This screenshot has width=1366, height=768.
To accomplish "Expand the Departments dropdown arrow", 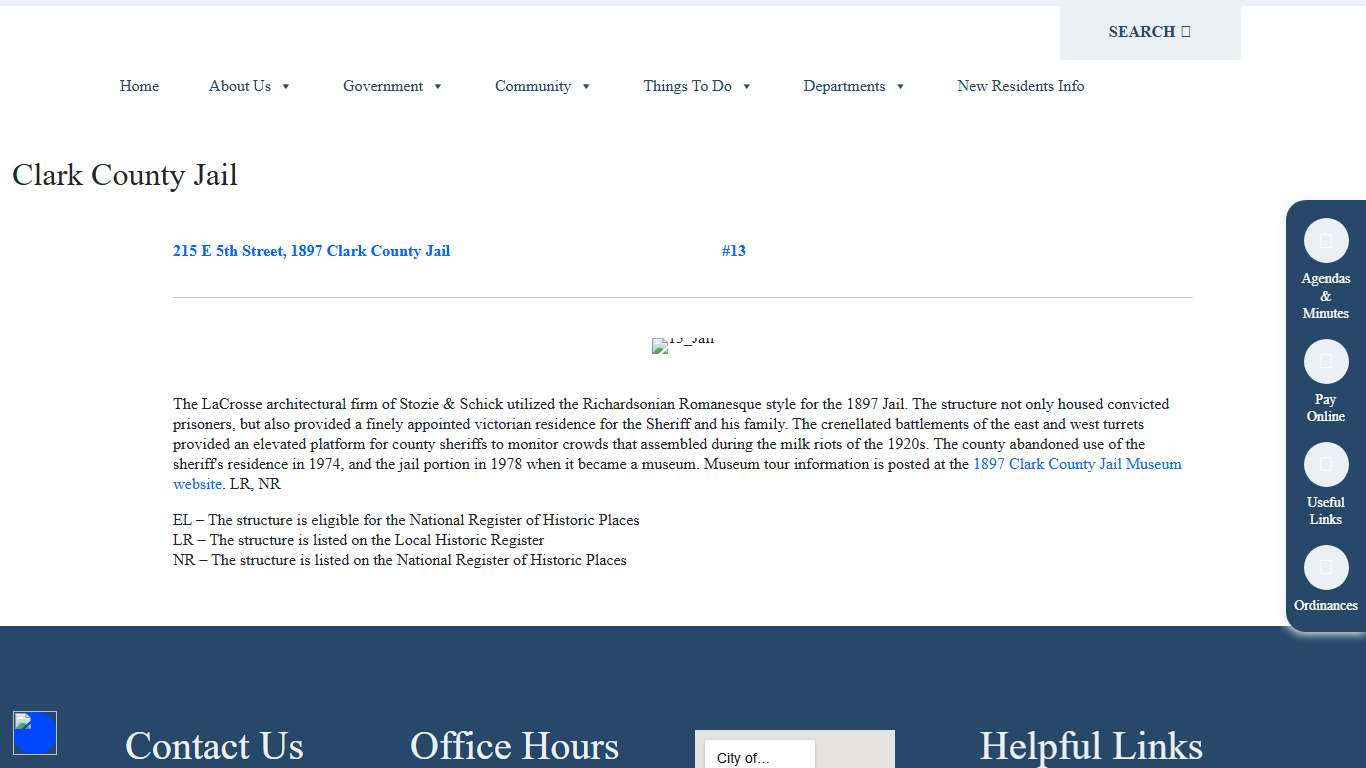I will [x=901, y=86].
